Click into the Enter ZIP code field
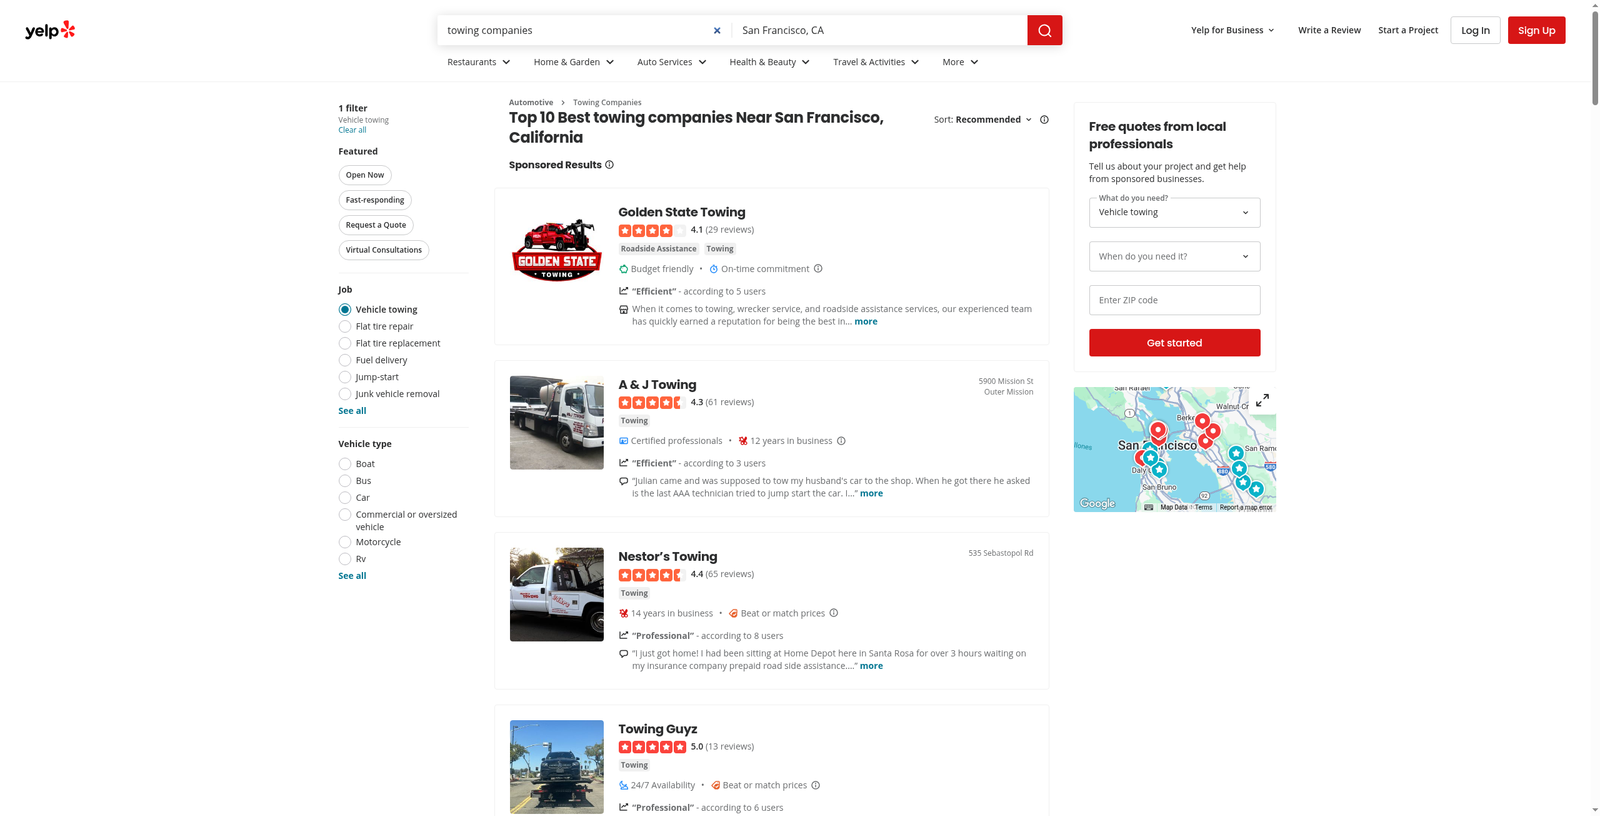The width and height of the screenshot is (1600, 816). (1174, 300)
